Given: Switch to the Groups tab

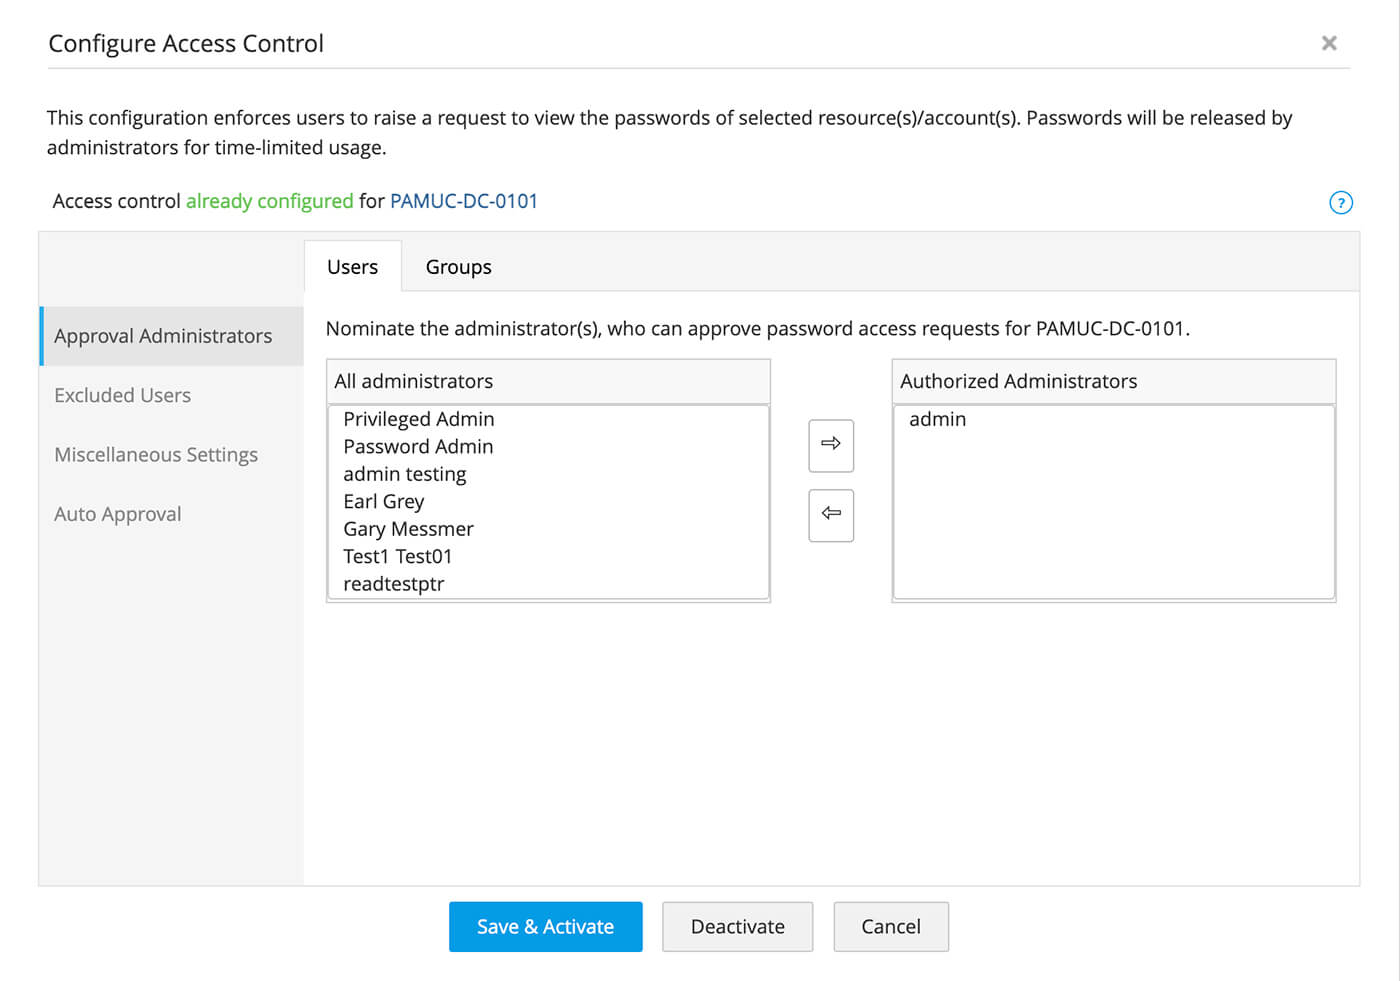Looking at the screenshot, I should (x=458, y=267).
